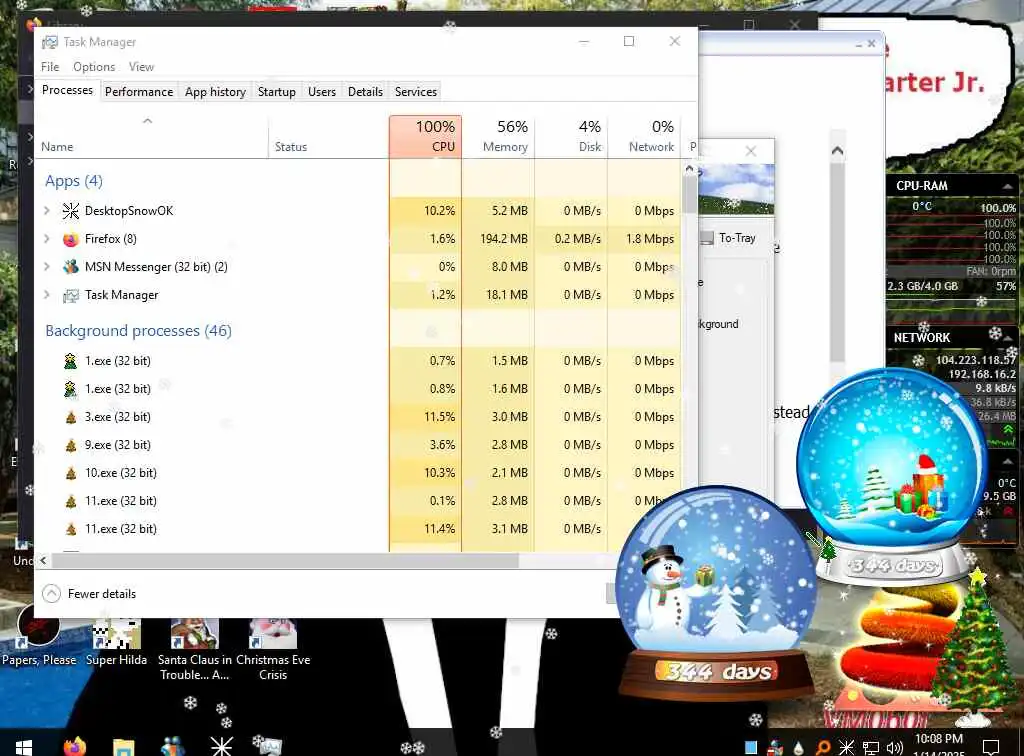Viewport: 1024px width, 756px height.
Task: Click the volume speaker tray icon
Action: pos(894,748)
